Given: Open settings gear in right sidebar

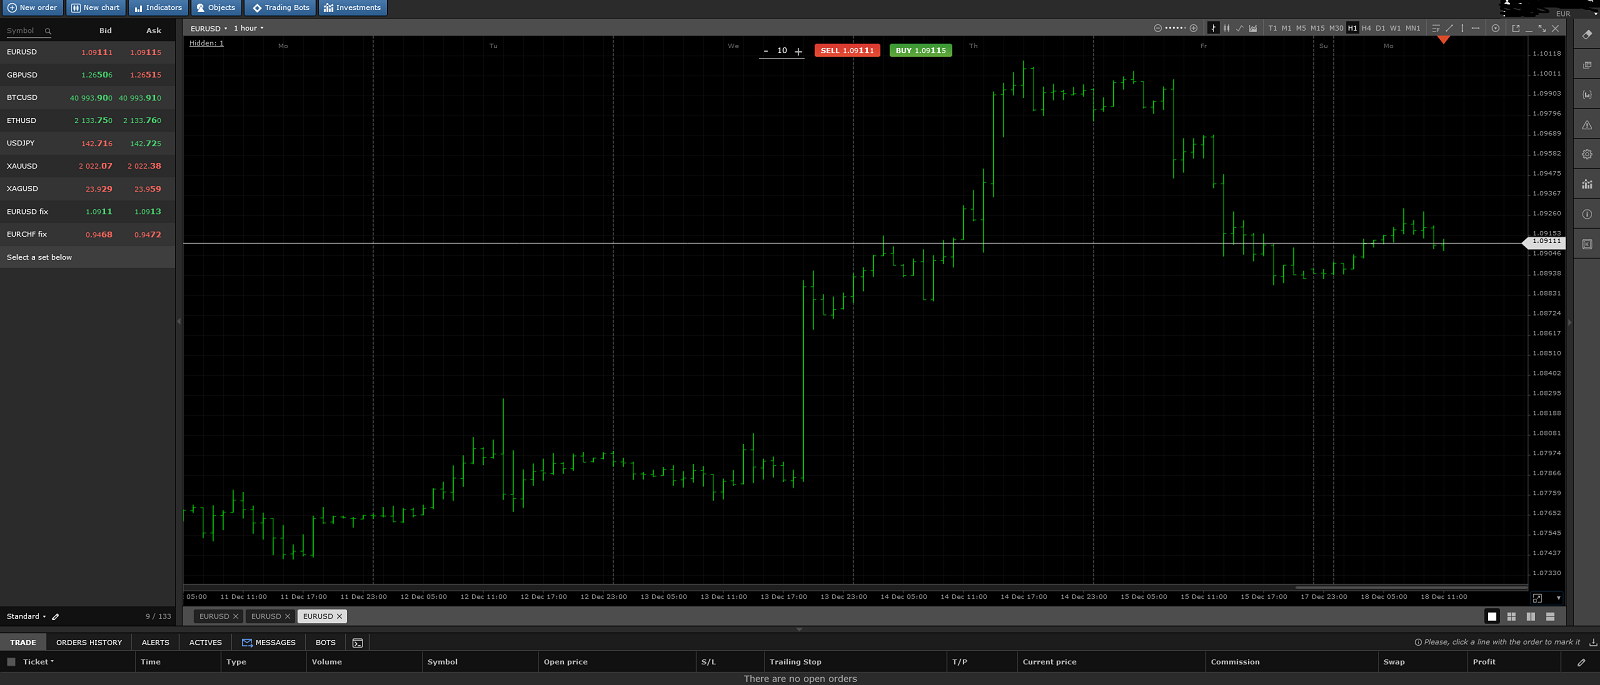Looking at the screenshot, I should pos(1587,155).
